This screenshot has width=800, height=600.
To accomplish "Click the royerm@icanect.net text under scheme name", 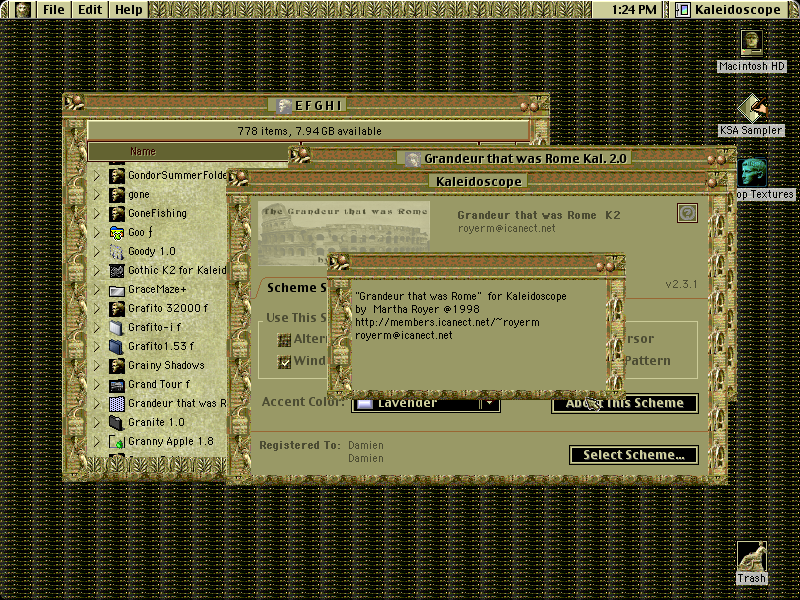I will coord(507,229).
